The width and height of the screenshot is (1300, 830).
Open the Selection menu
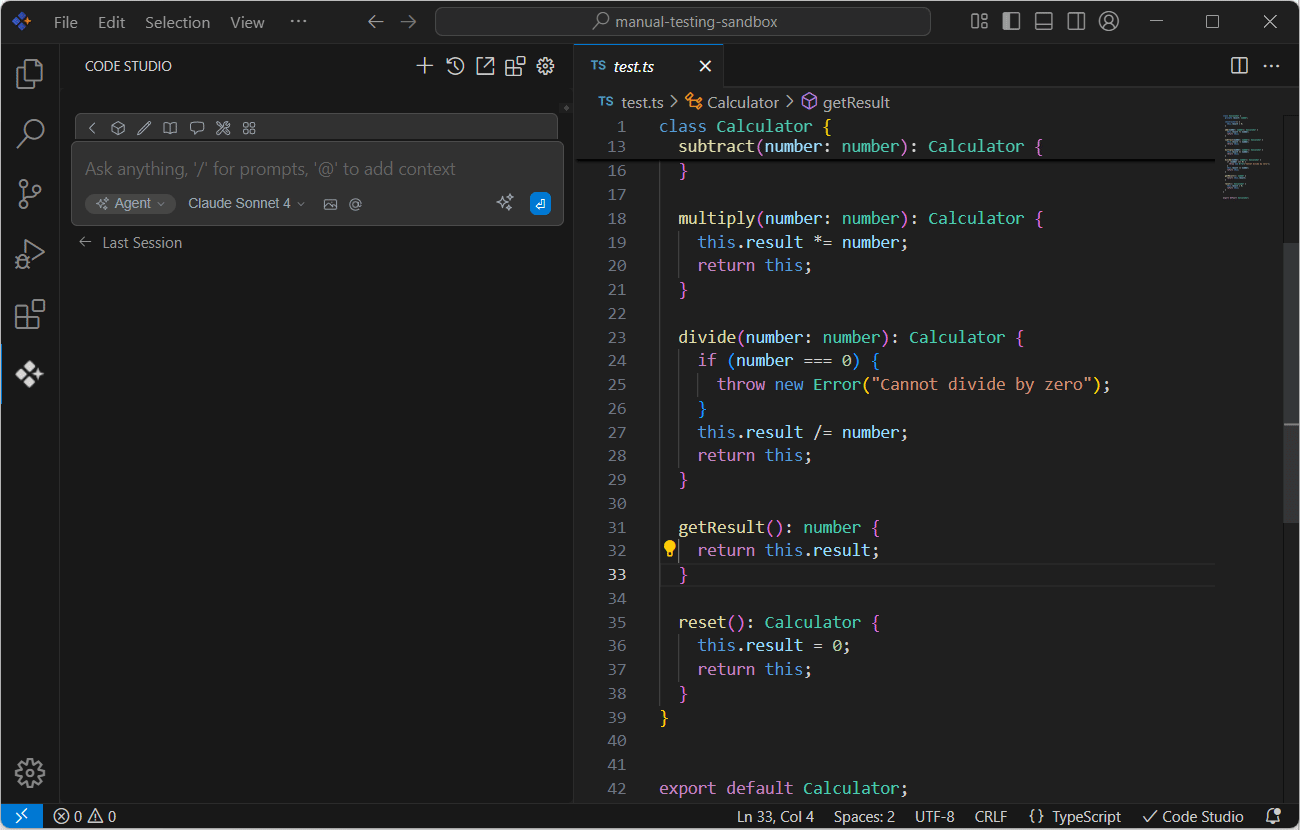[x=177, y=22]
